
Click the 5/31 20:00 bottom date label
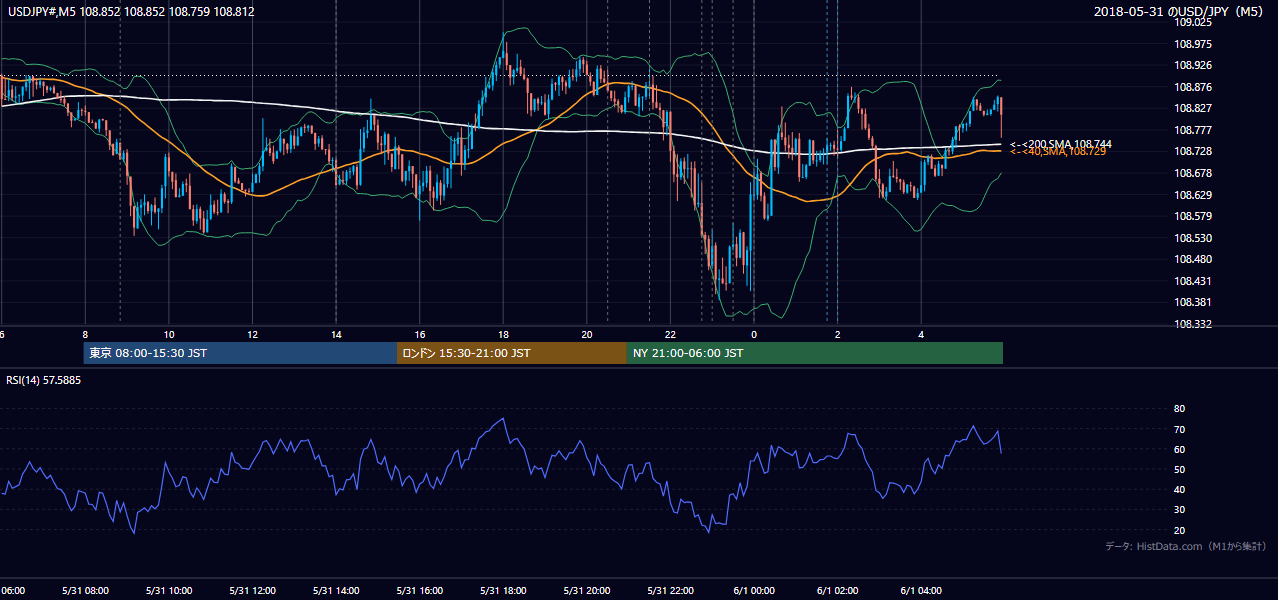click(587, 590)
